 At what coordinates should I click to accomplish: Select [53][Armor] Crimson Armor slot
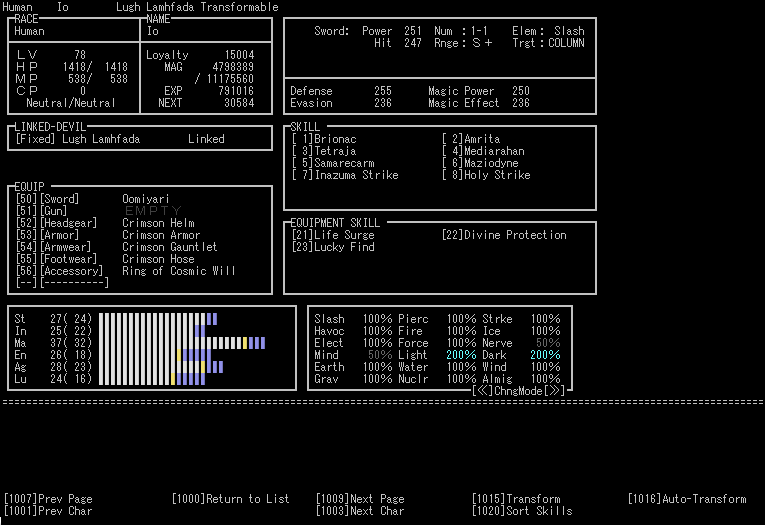point(108,235)
